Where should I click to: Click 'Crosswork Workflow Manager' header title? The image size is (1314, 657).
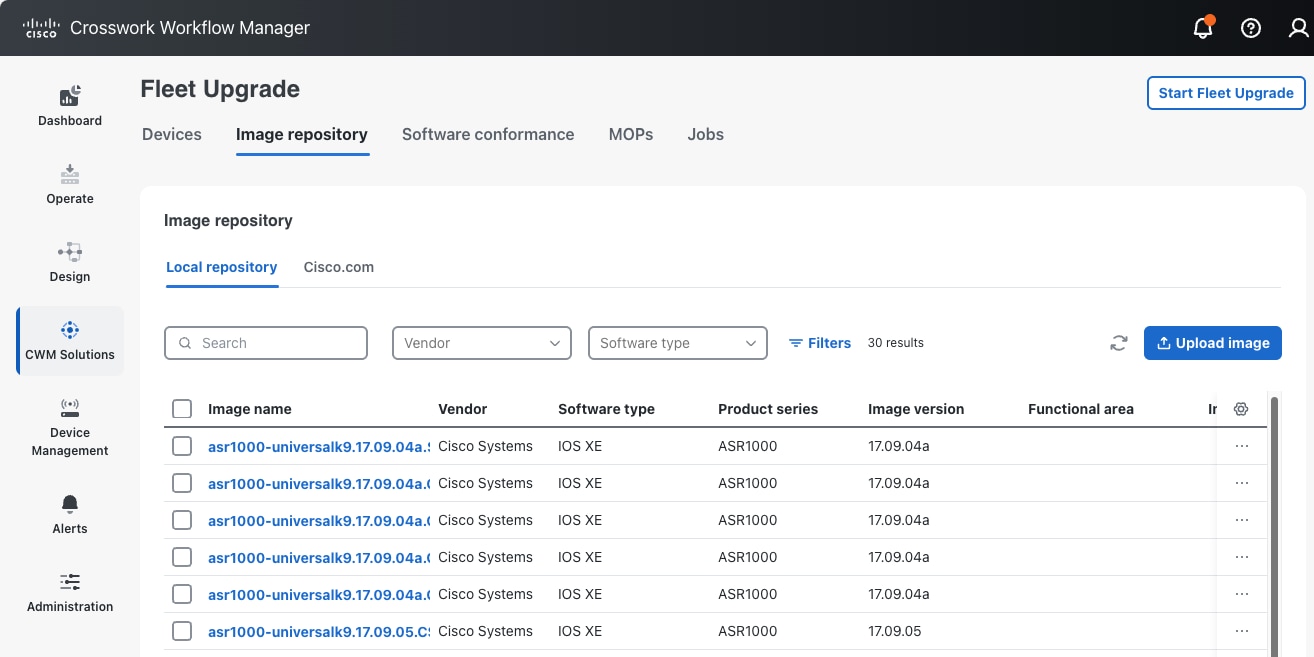(190, 28)
